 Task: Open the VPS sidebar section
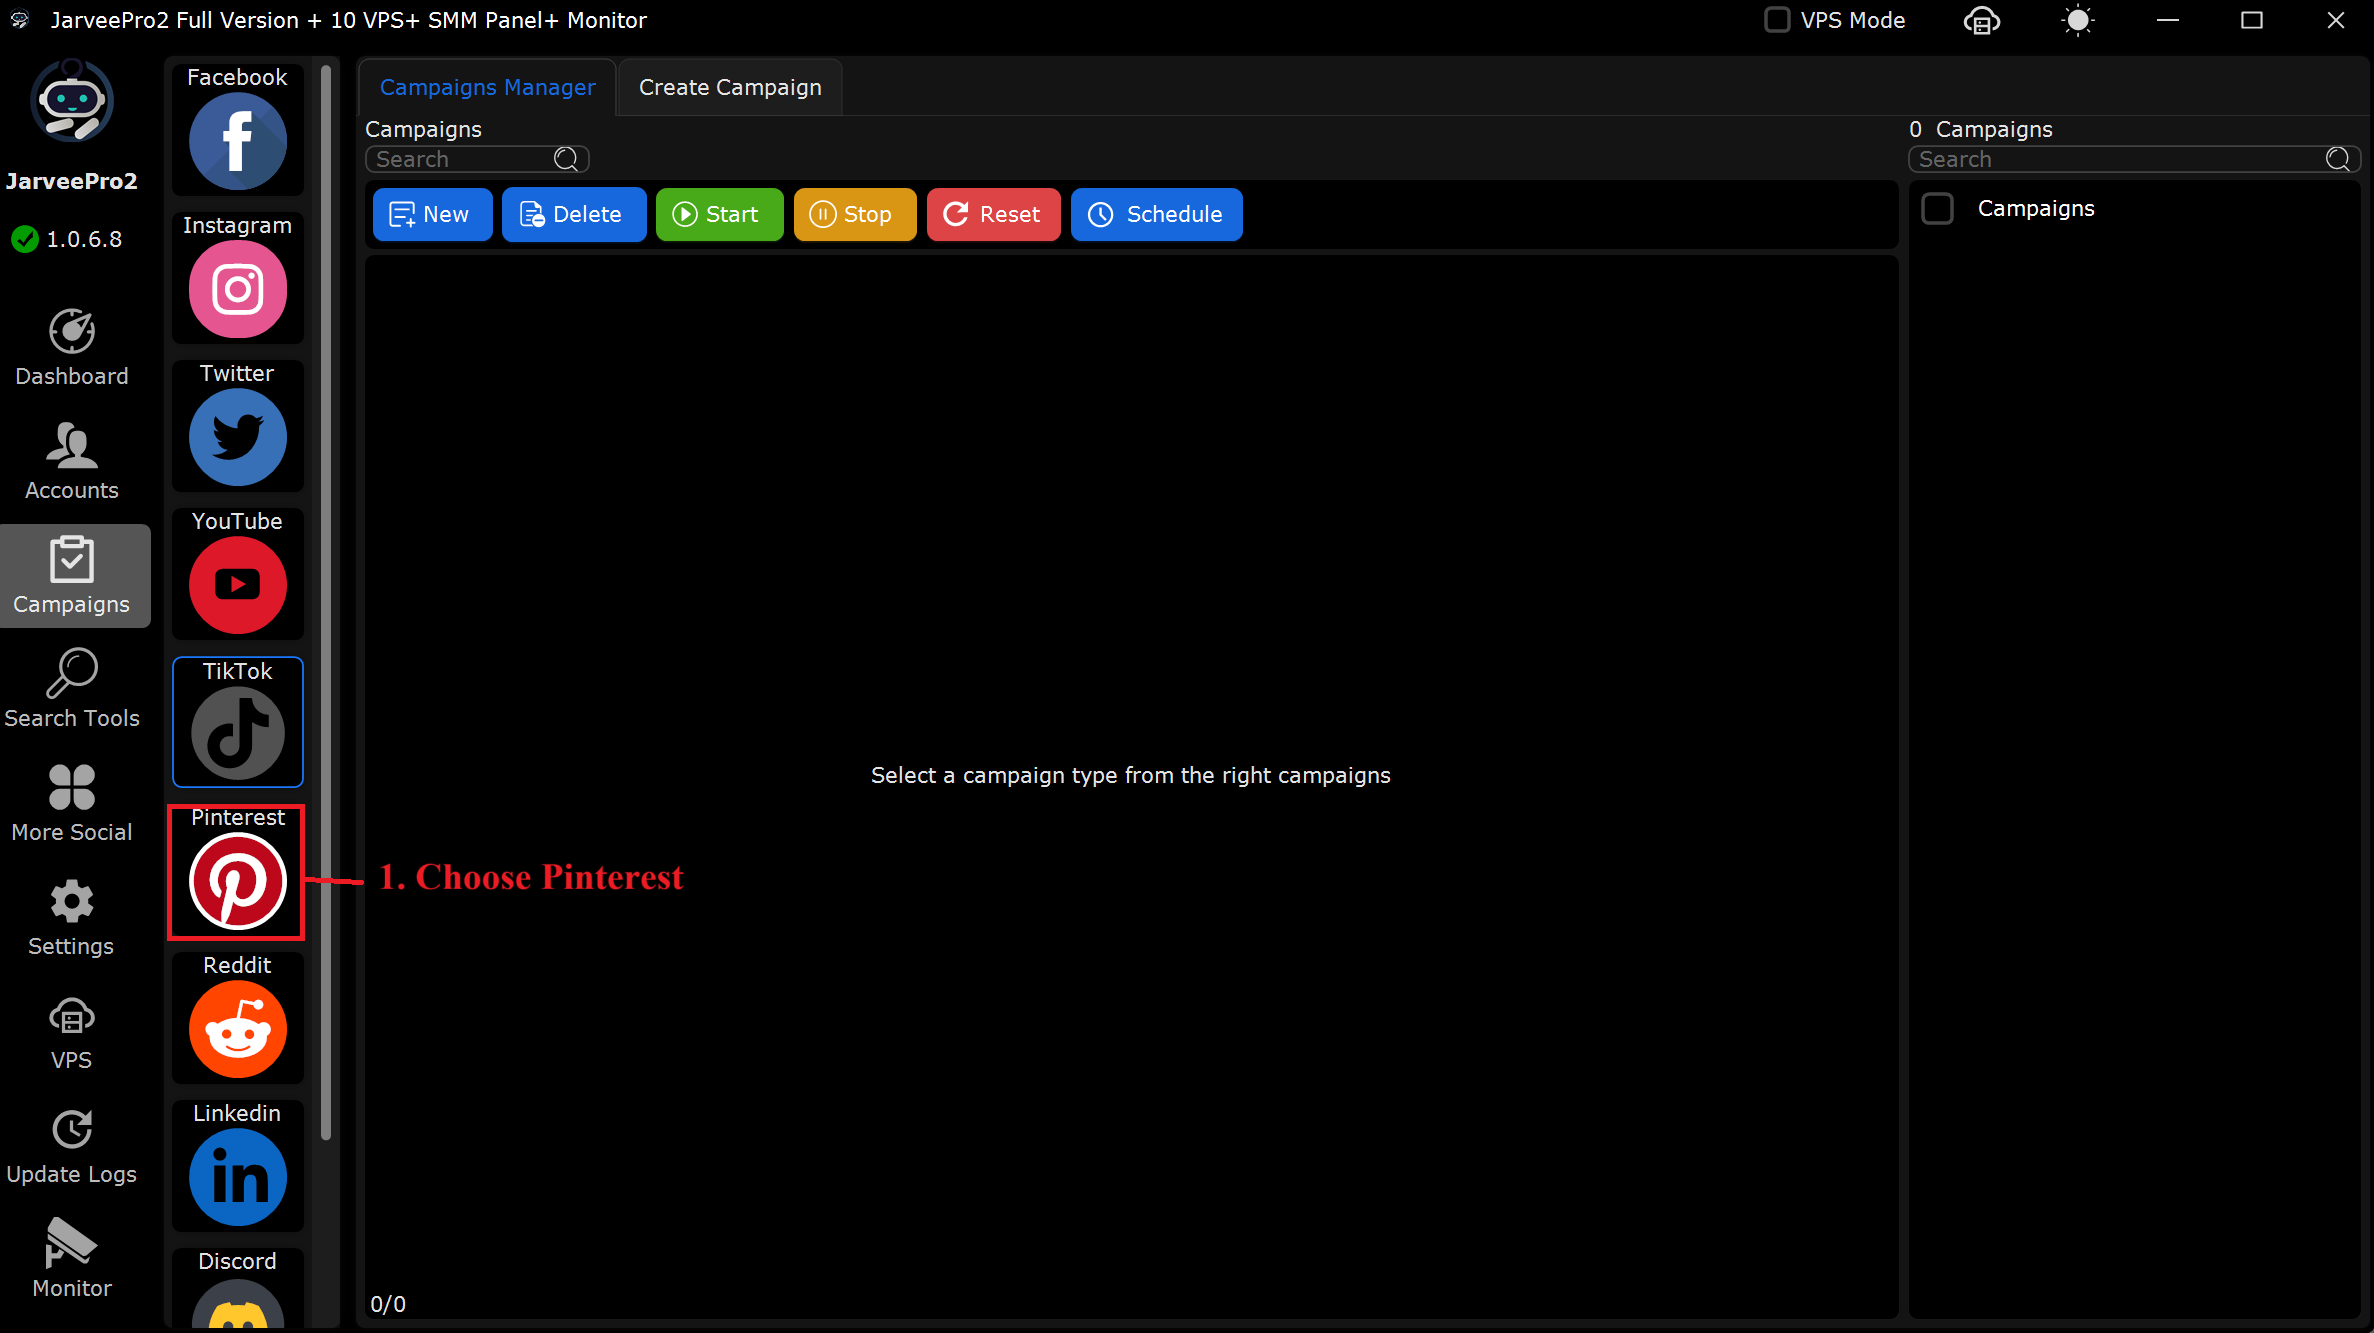tap(72, 1032)
